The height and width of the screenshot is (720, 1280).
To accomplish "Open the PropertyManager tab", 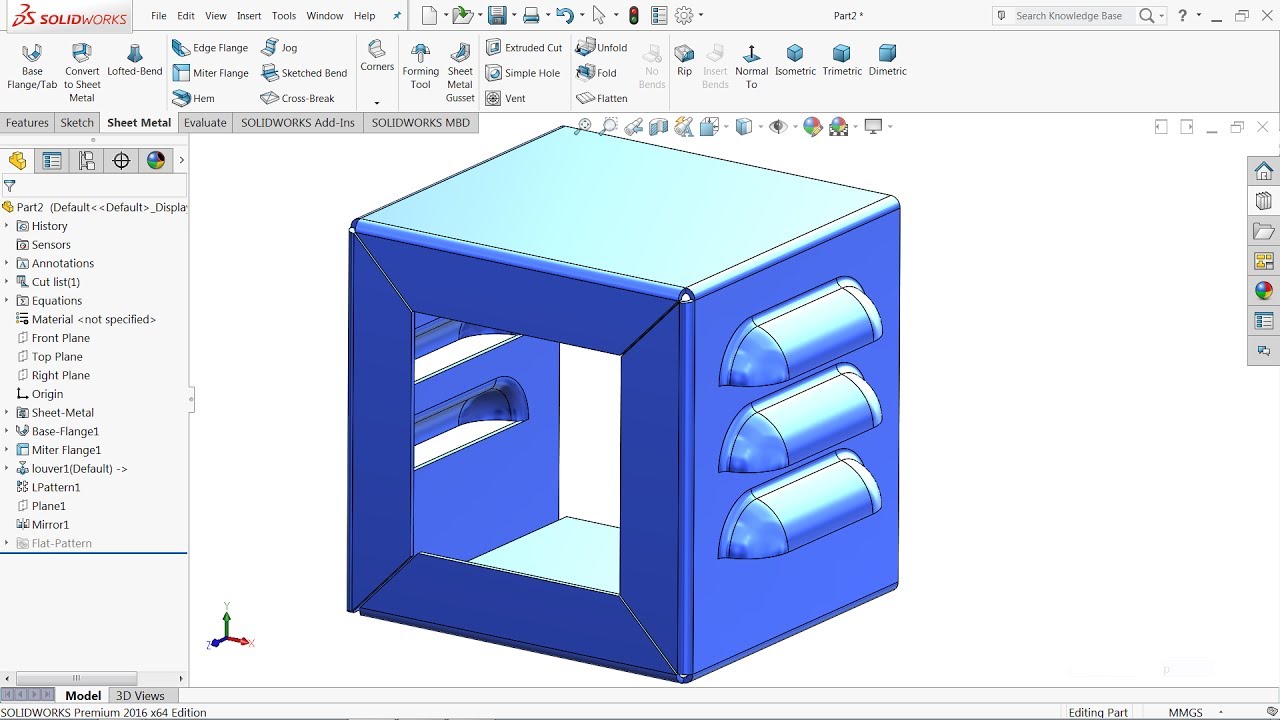I will 52,161.
